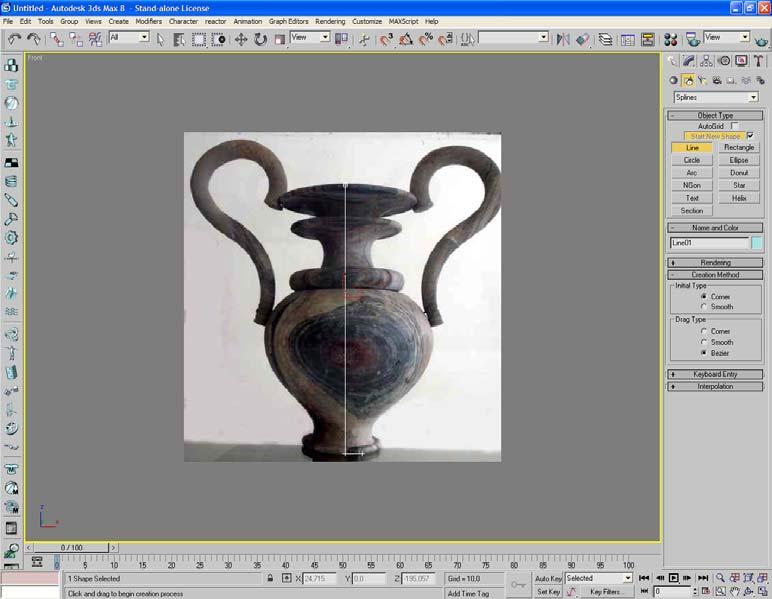Screen dimensions: 772x599
Task: Open the Graph Editors menu
Action: [289, 21]
